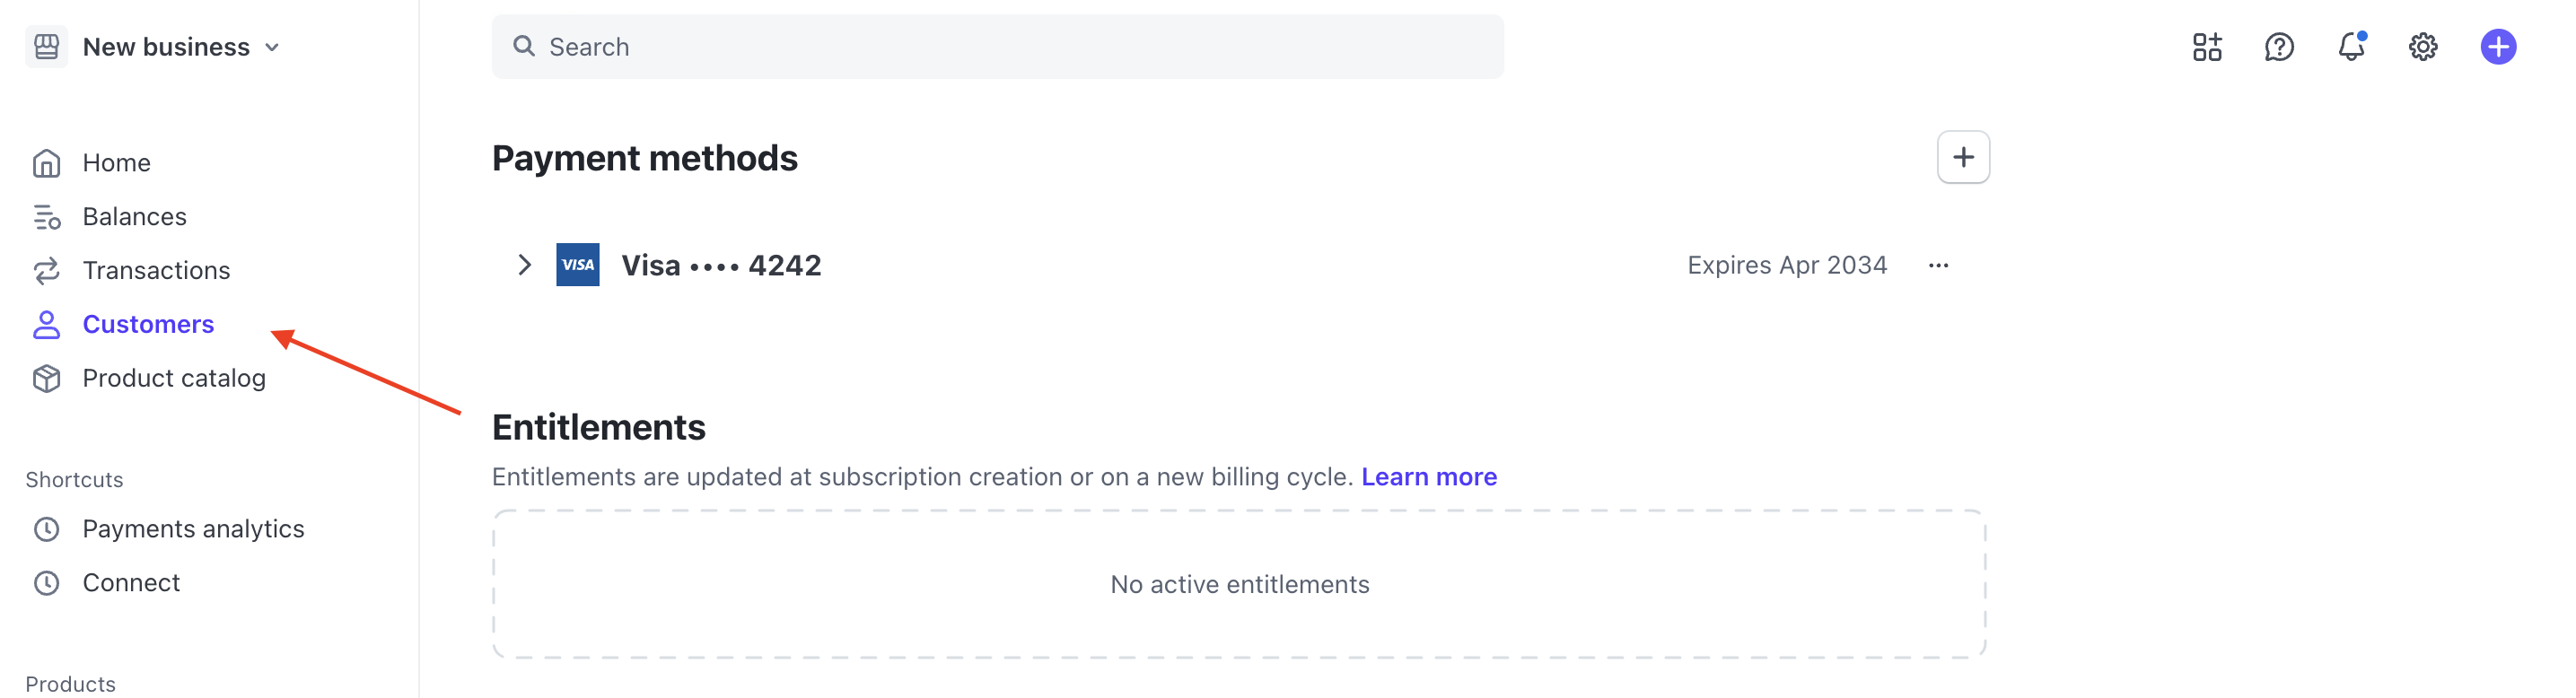Add a new payment method

(1962, 157)
